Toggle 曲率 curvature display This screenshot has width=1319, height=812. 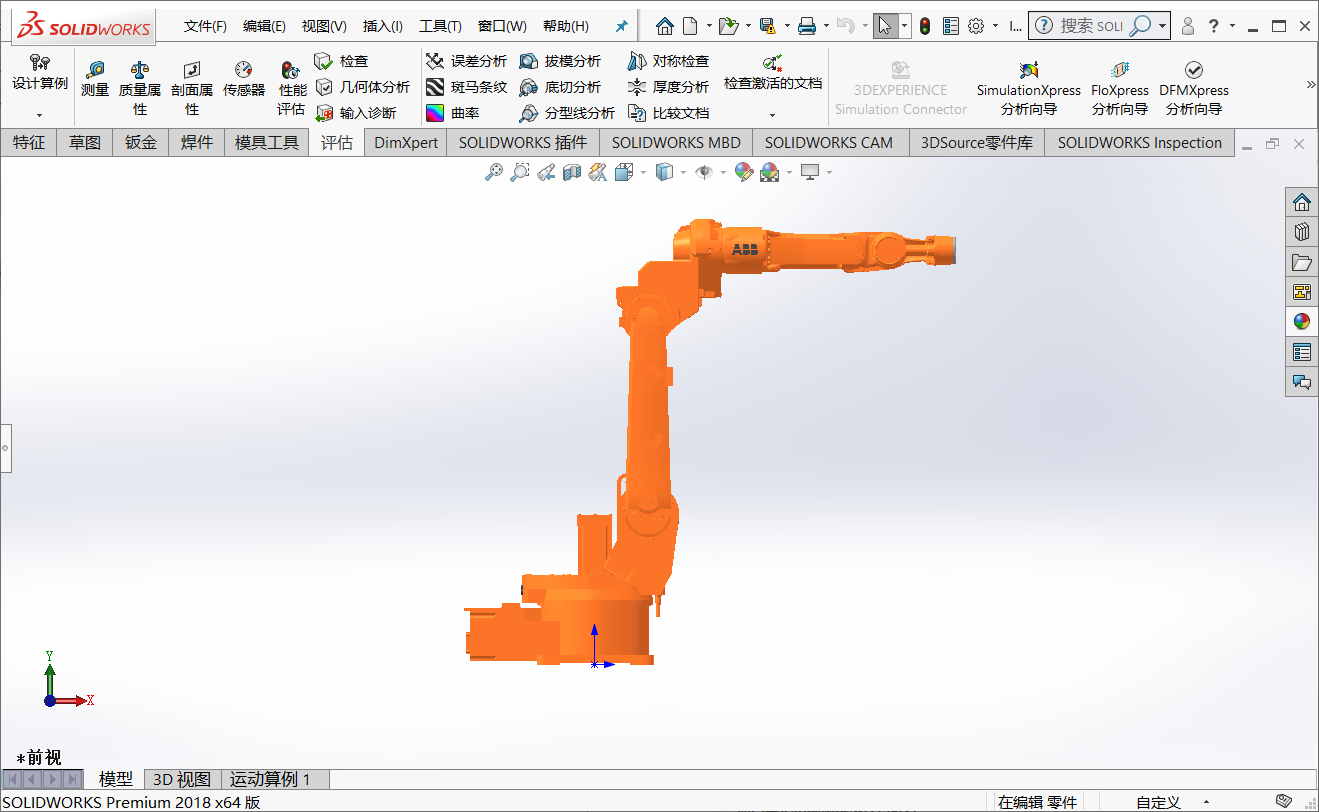(453, 113)
